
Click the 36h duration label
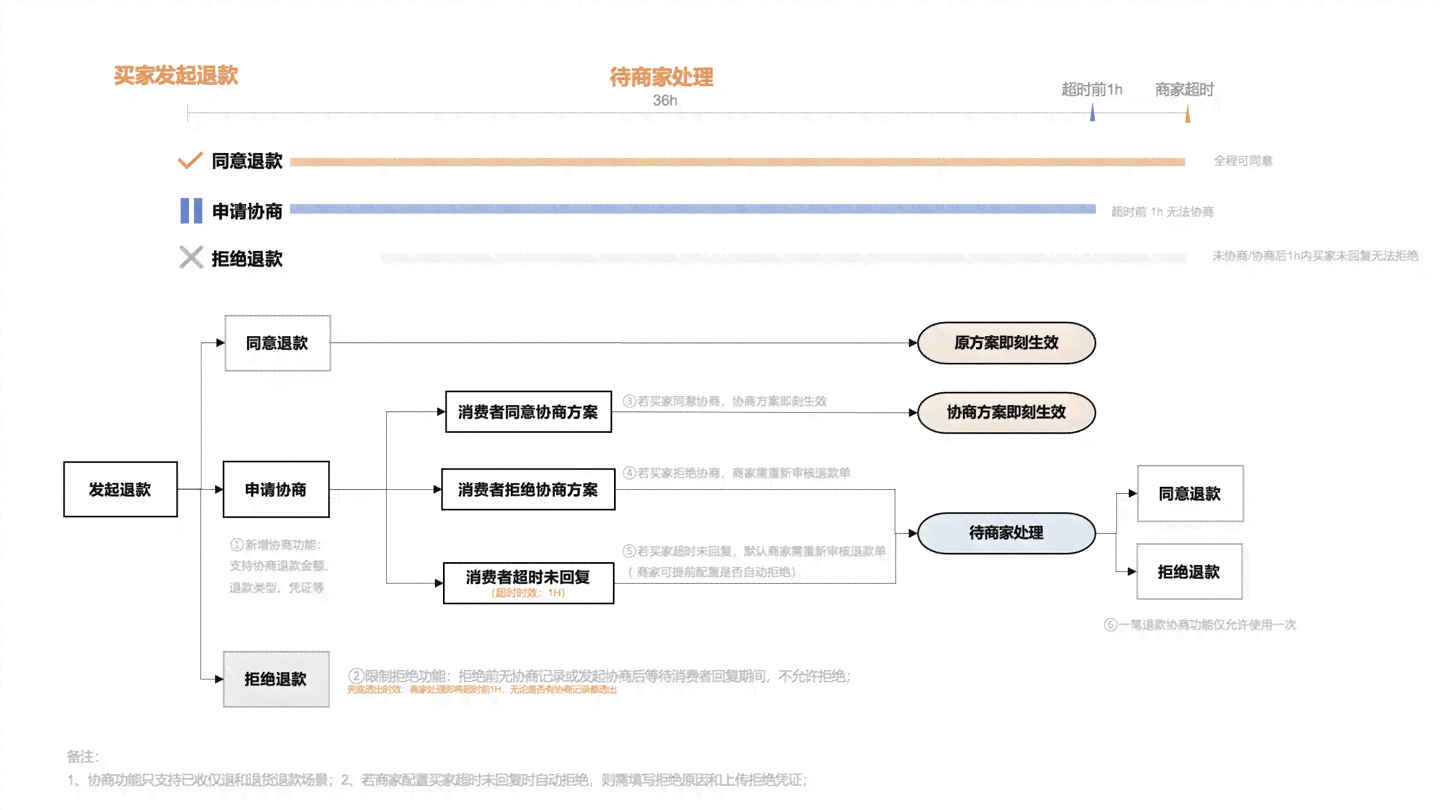pos(665,100)
